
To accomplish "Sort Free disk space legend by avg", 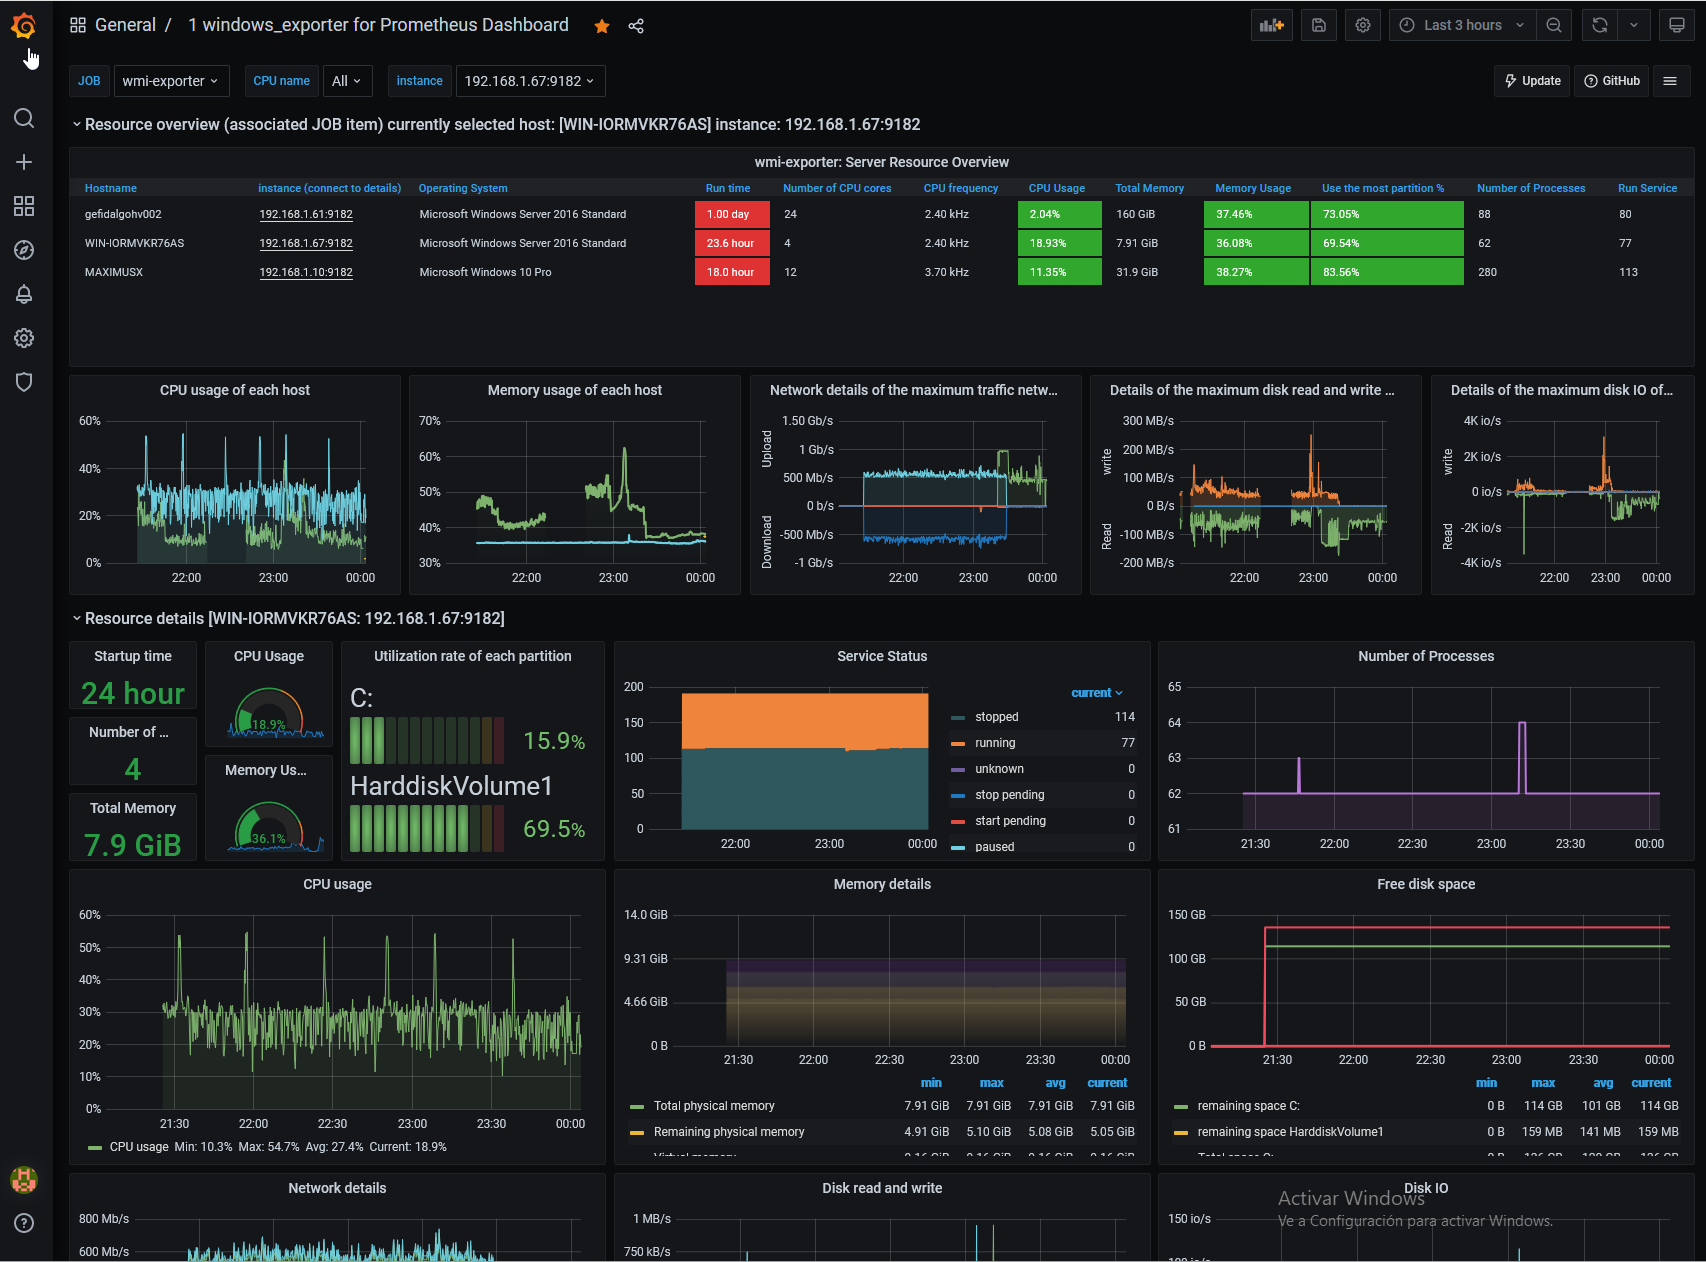I will coord(1603,1083).
